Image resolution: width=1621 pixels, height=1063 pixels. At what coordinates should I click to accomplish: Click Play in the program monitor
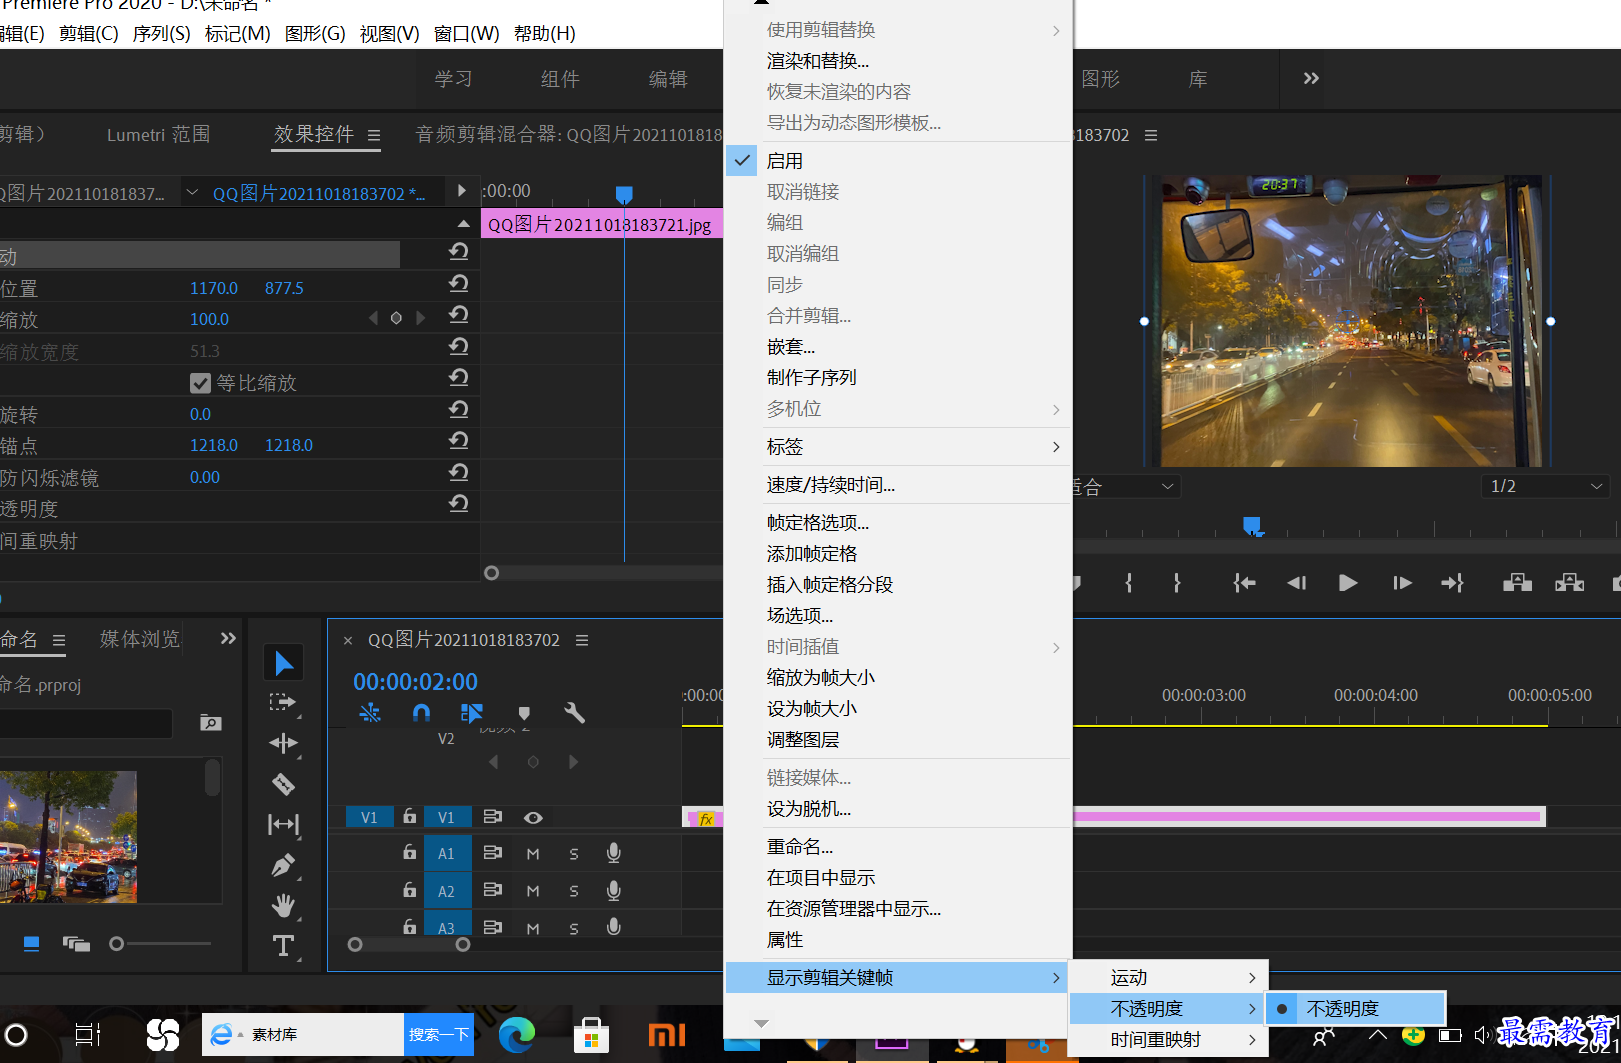click(x=1348, y=583)
